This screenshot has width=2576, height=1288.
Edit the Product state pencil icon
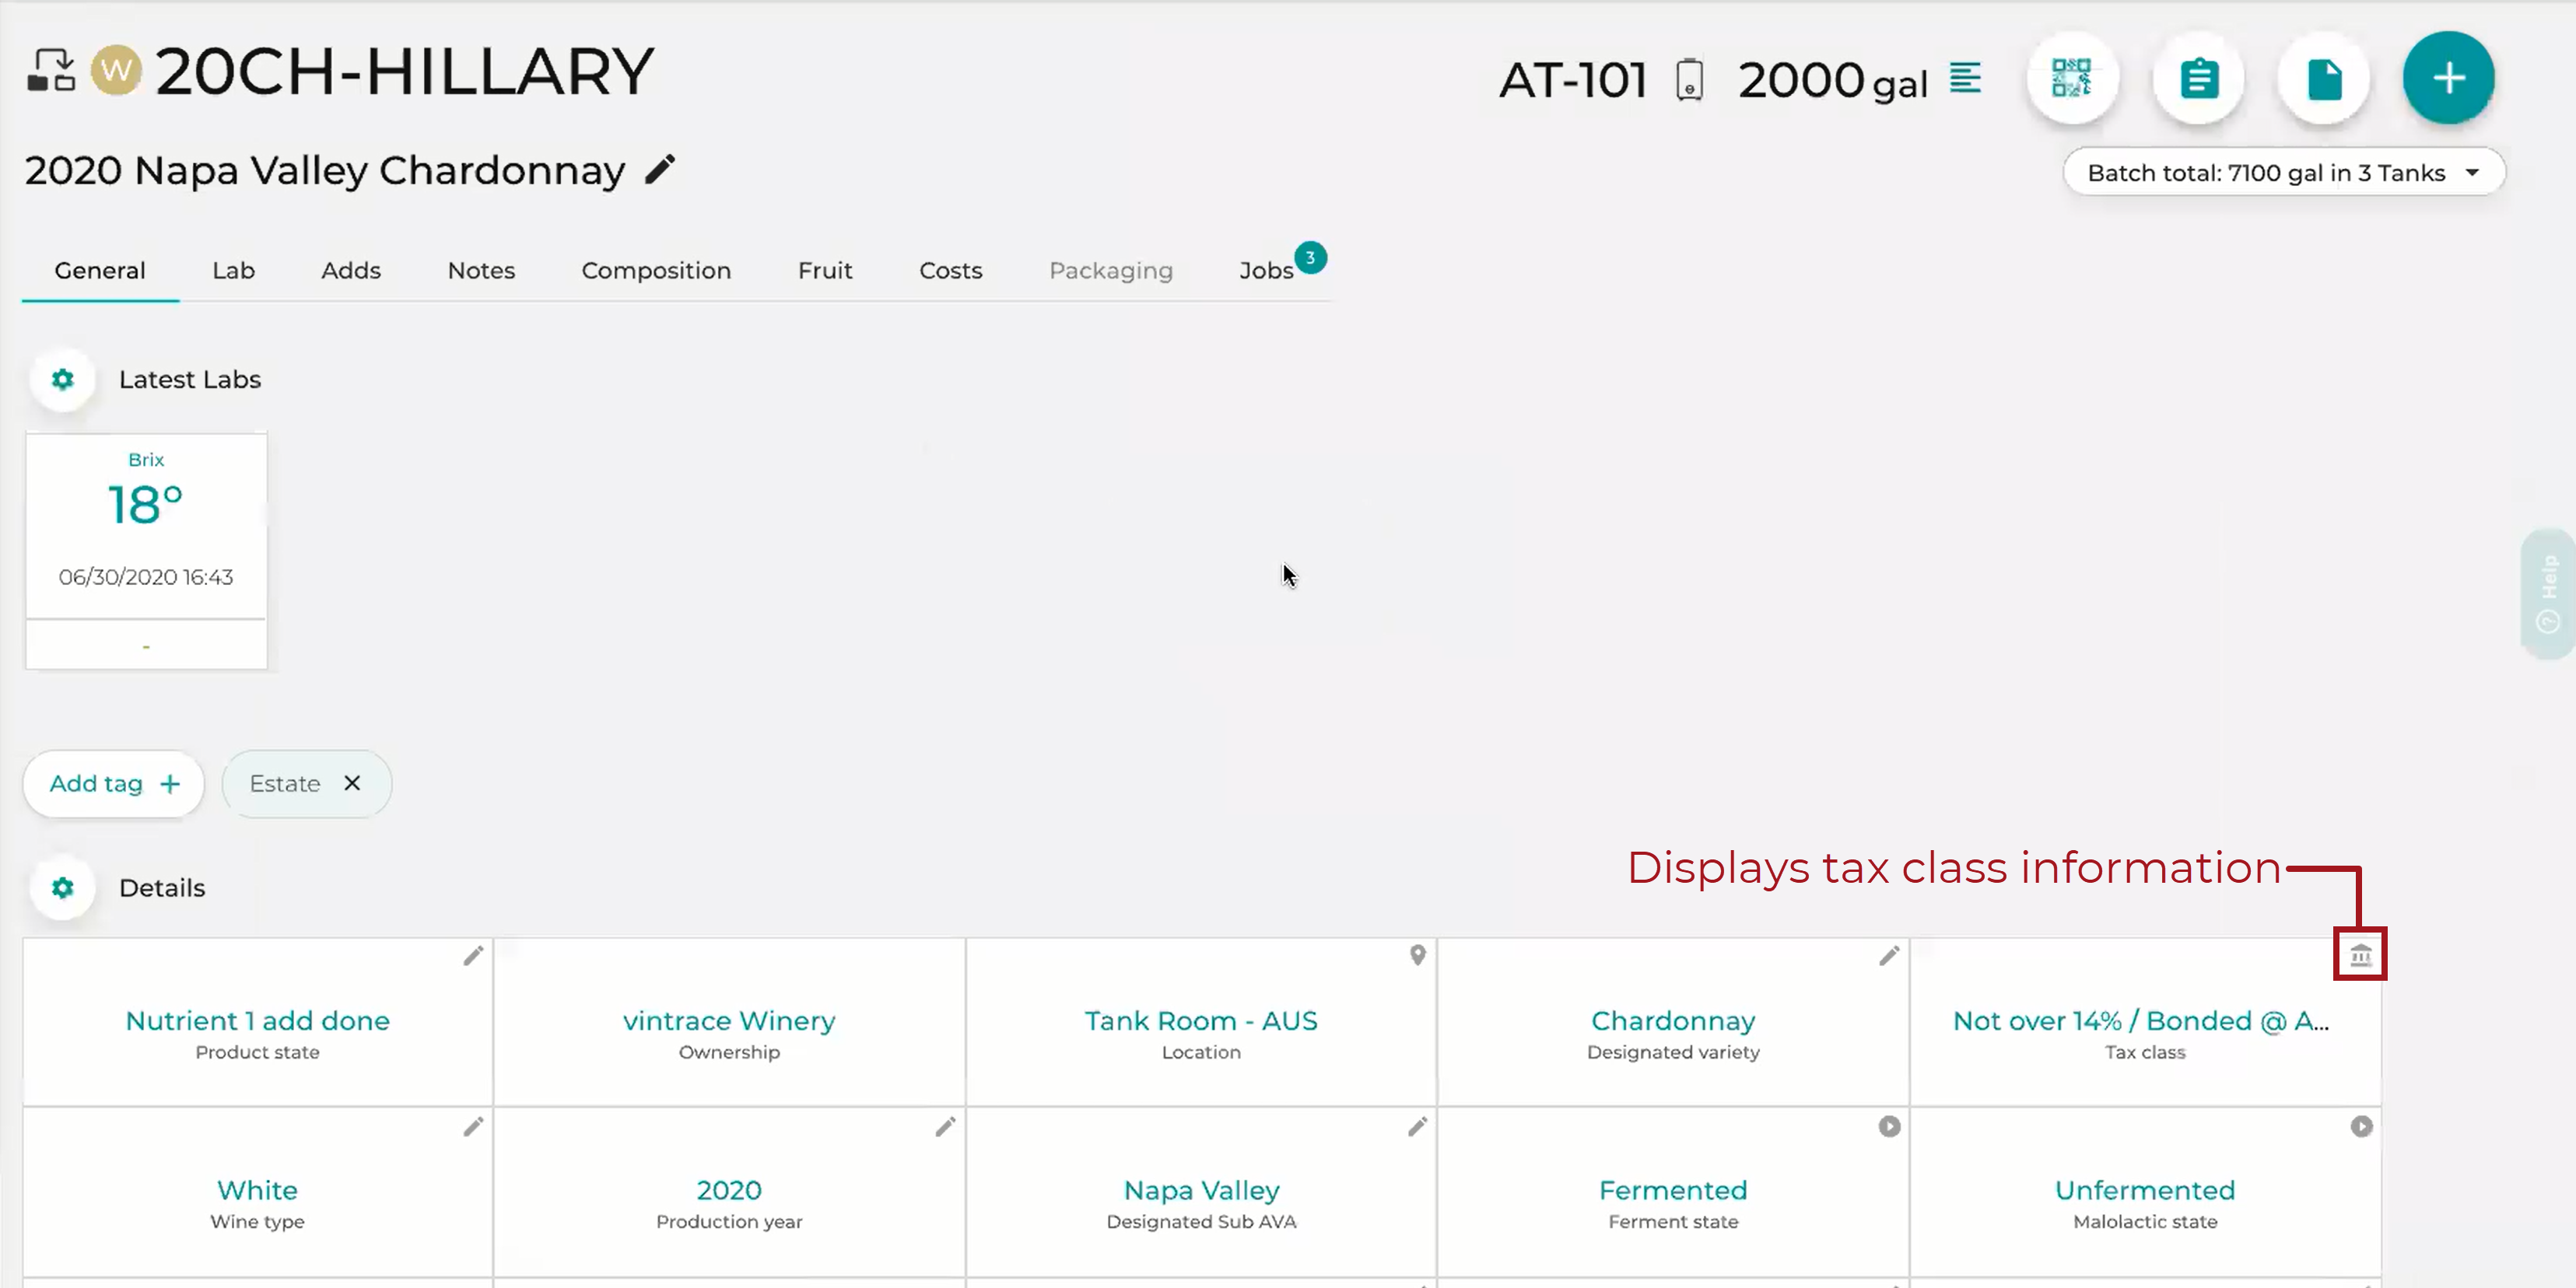click(x=473, y=956)
